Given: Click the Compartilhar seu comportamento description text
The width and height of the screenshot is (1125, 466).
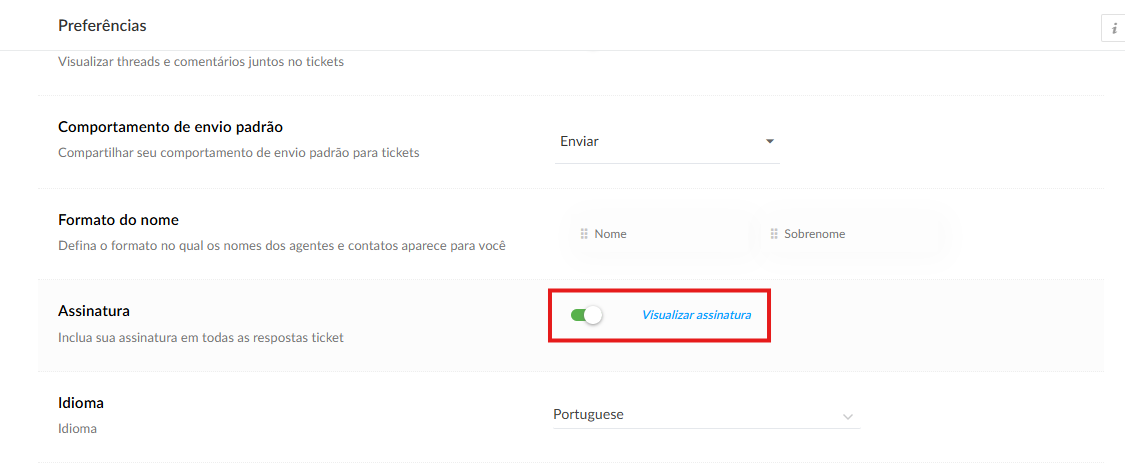Looking at the screenshot, I should point(239,154).
